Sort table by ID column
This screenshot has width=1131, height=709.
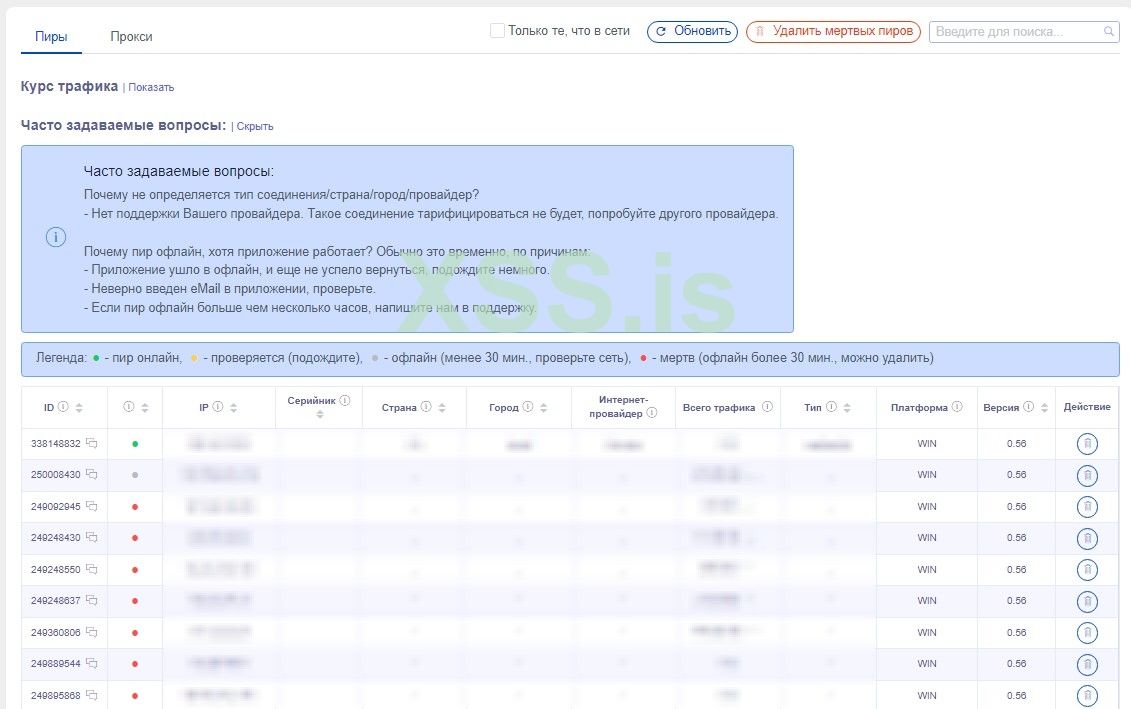pos(79,408)
